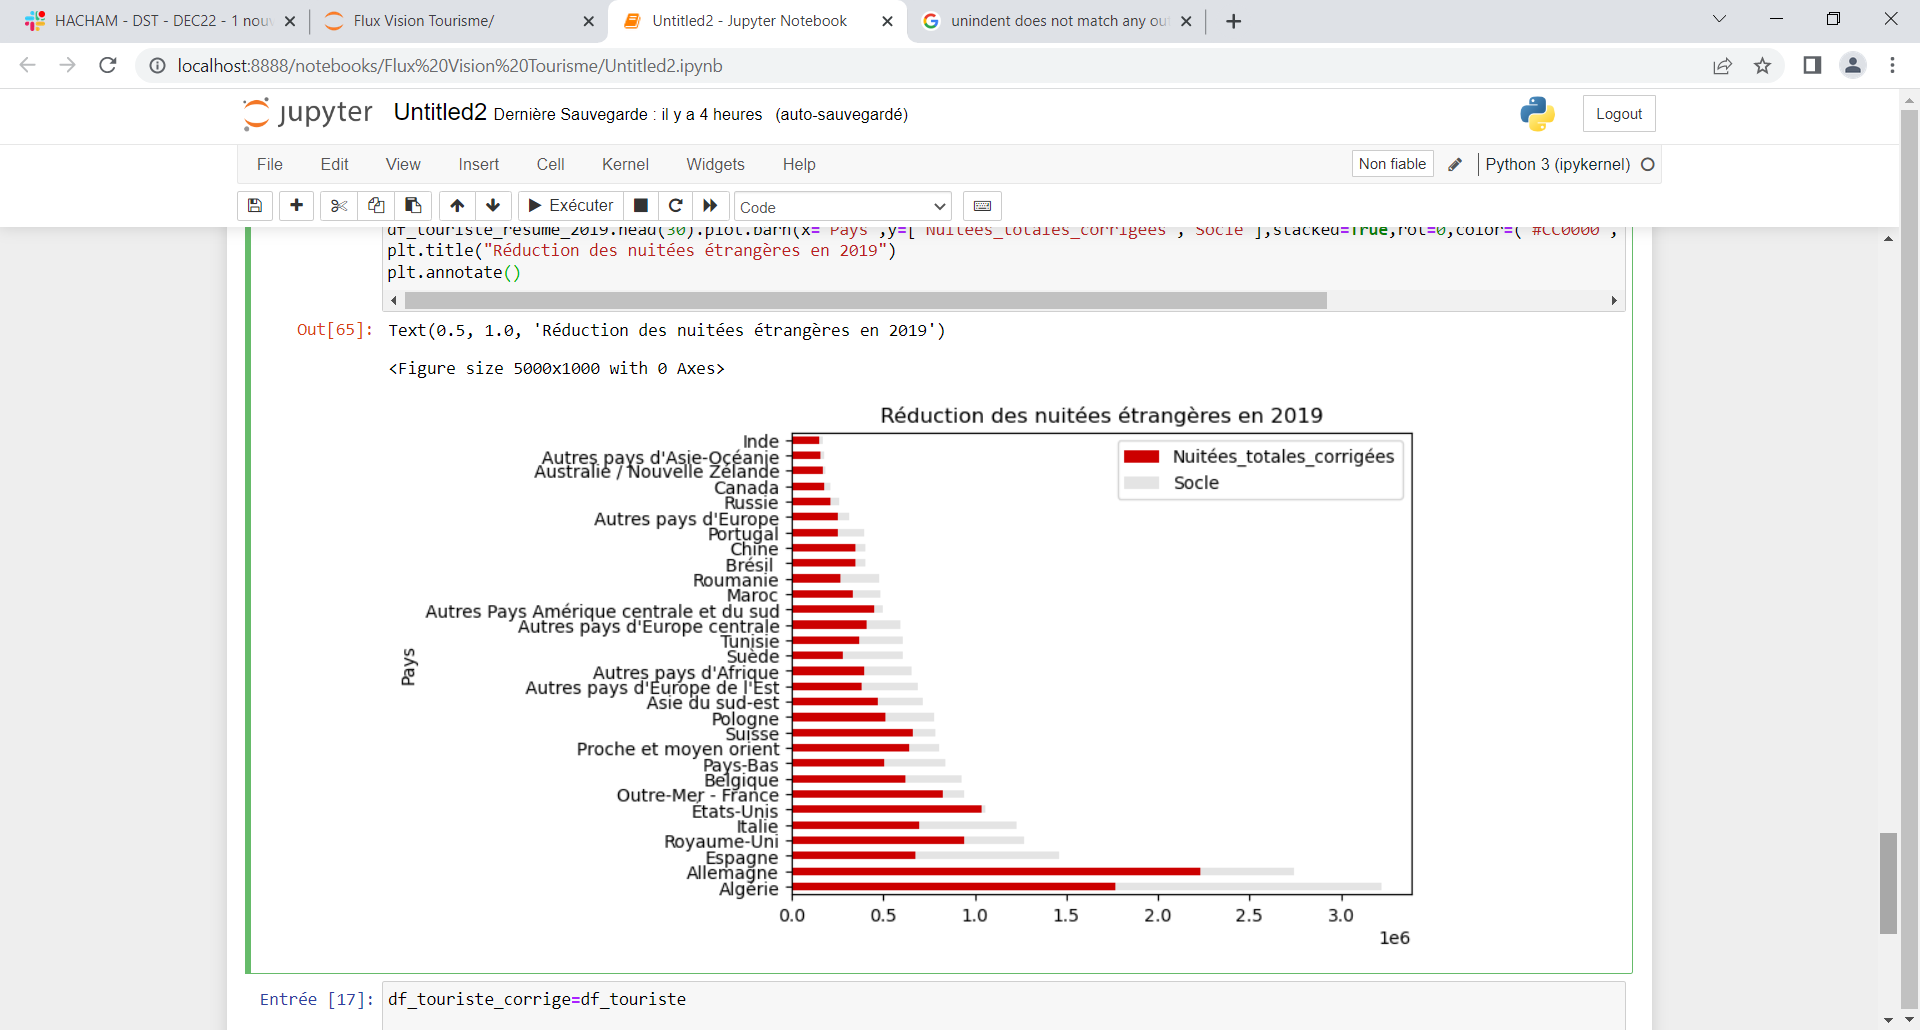Image resolution: width=1920 pixels, height=1030 pixels.
Task: Click the Figure size 5000x1000 output text
Action: click(556, 368)
